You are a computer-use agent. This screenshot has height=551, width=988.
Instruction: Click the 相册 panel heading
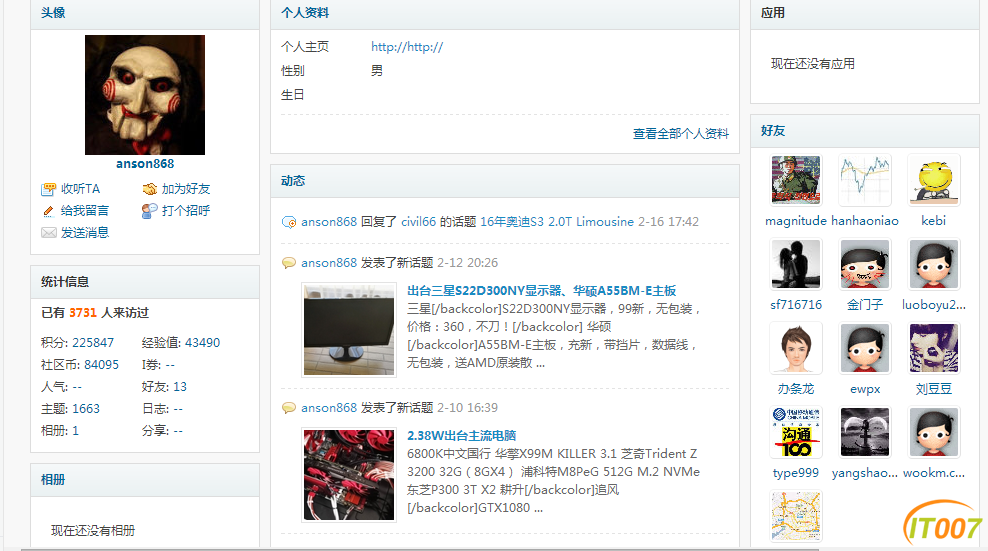[x=53, y=480]
